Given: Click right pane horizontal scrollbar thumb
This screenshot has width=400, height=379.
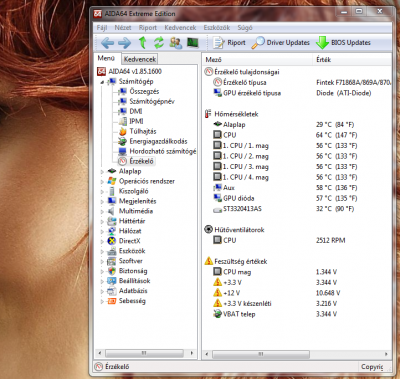Looking at the screenshot, I should [x=261, y=354].
